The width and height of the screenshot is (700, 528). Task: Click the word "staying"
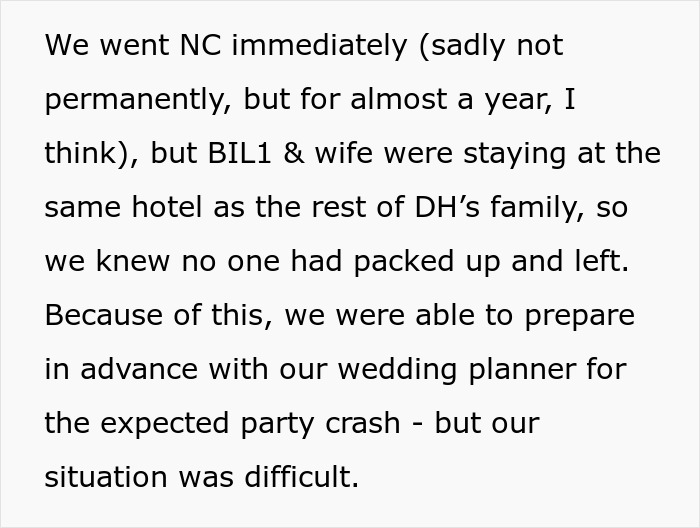[514, 154]
